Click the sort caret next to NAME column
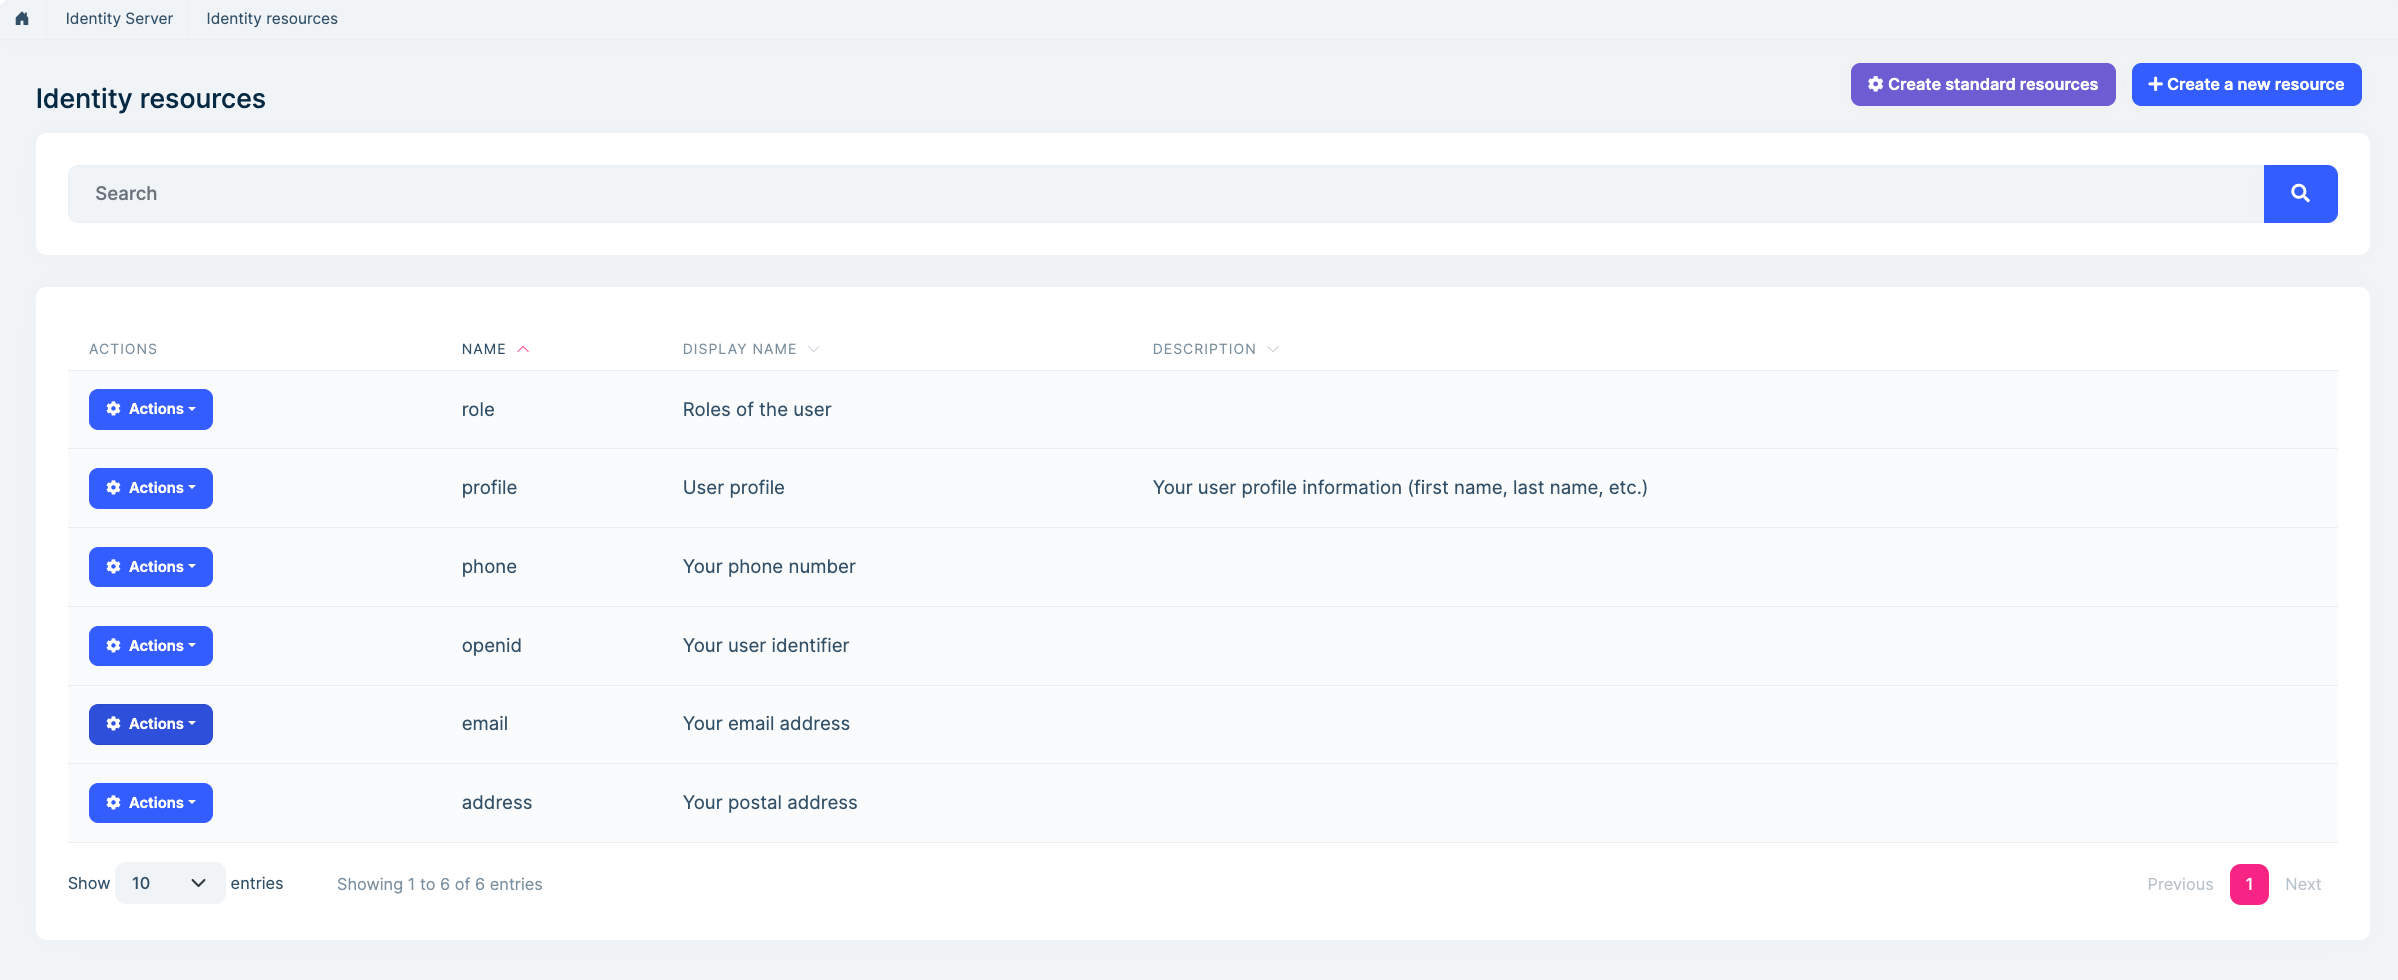 [523, 348]
